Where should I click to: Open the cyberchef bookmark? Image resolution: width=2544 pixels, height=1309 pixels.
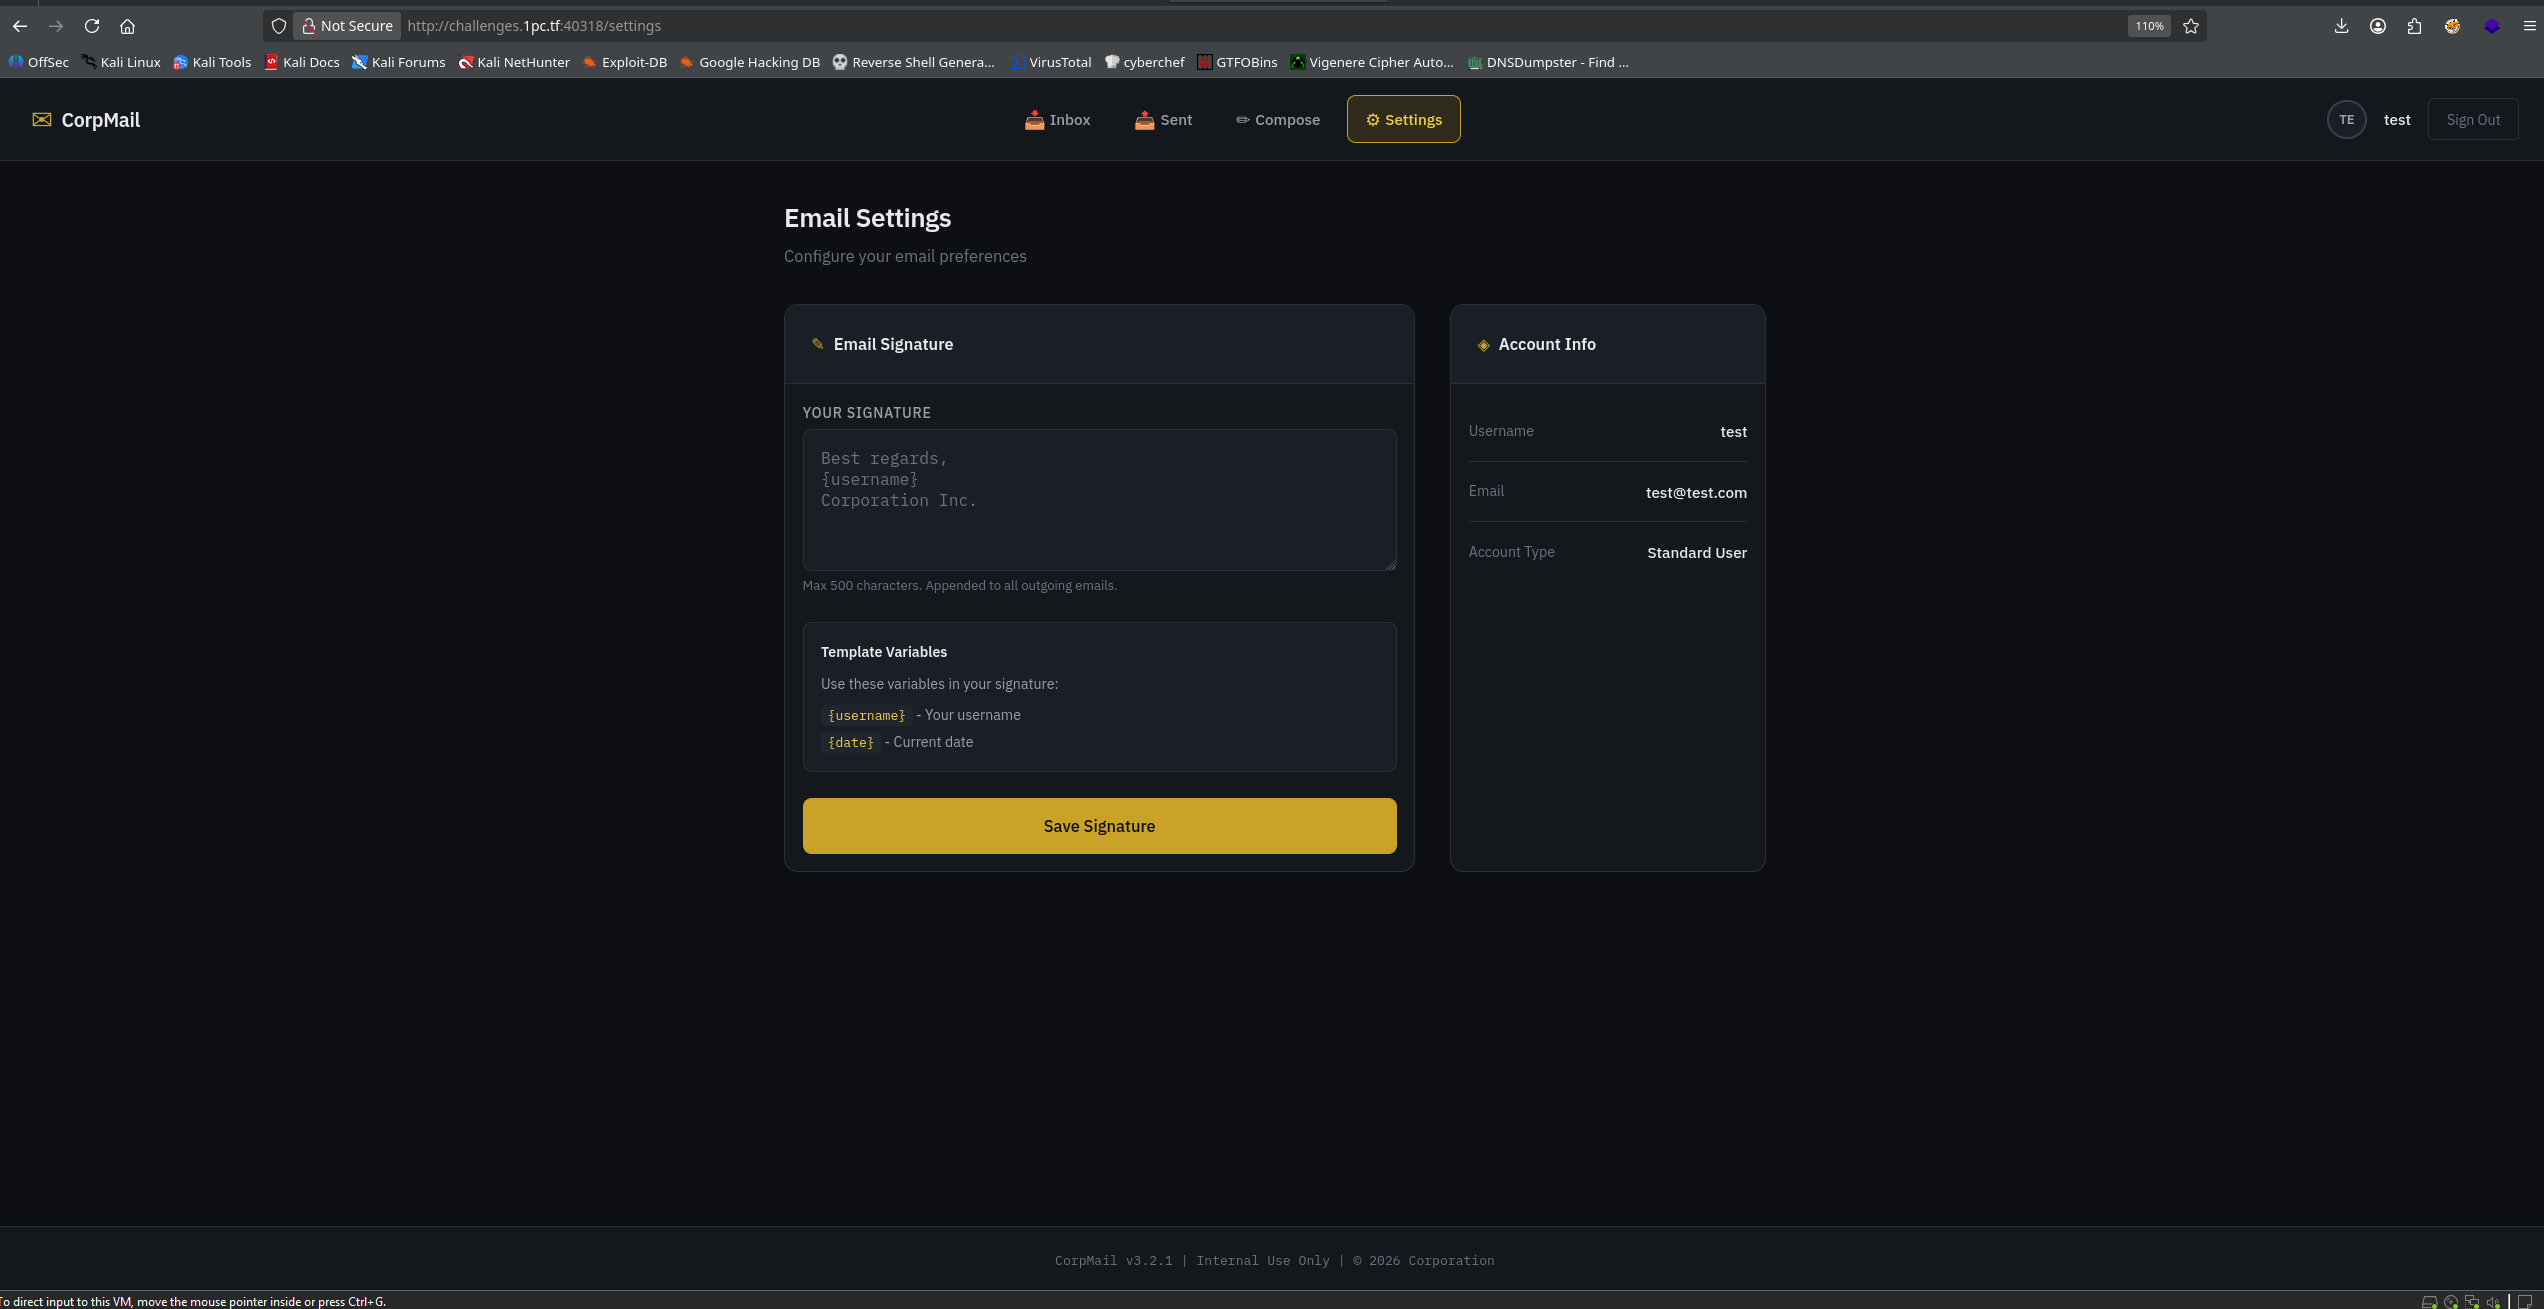pyautogui.click(x=1144, y=62)
